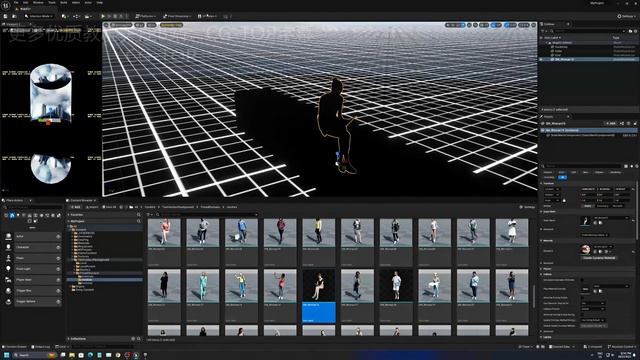This screenshot has height=360, width=640.
Task: Click the Point Light bulb icon
Action: [x=8, y=269]
